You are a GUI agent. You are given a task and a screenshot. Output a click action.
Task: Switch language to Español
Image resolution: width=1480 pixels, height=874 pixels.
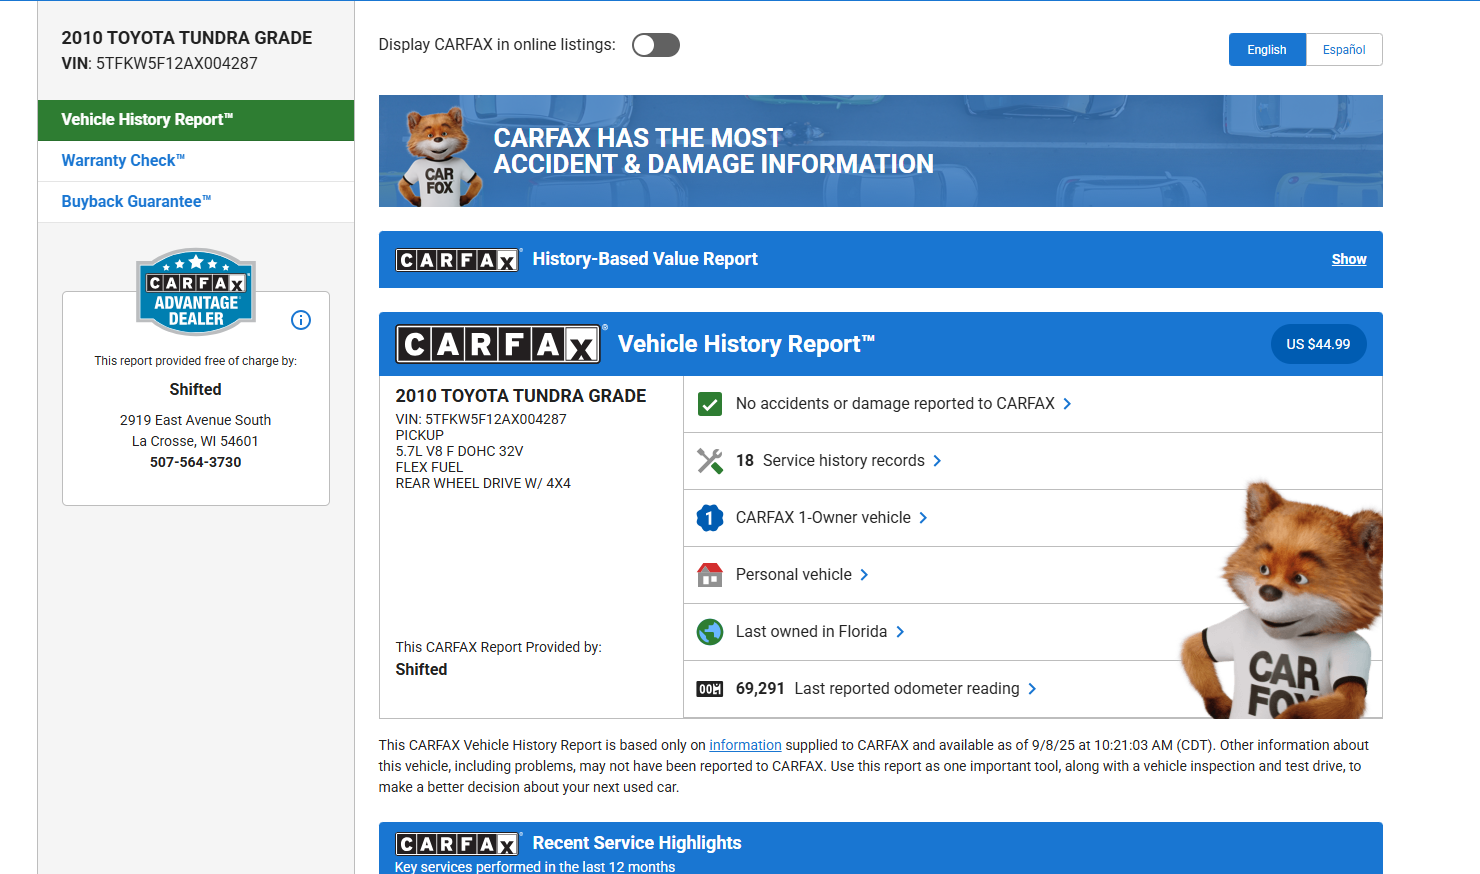(x=1343, y=50)
